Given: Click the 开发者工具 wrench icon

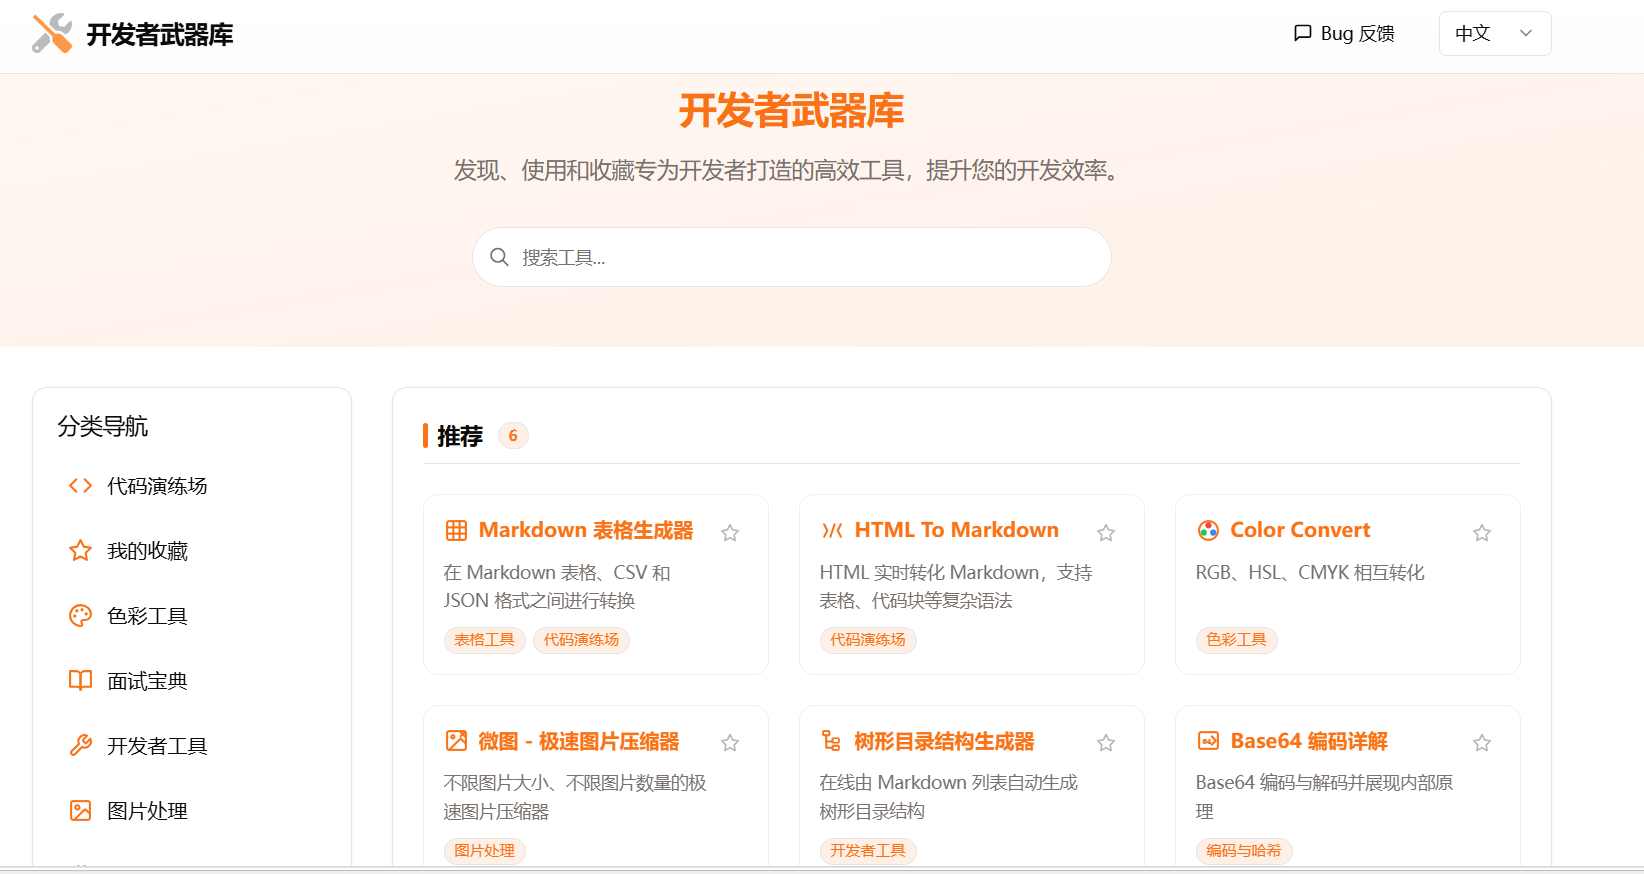Looking at the screenshot, I should point(81,746).
